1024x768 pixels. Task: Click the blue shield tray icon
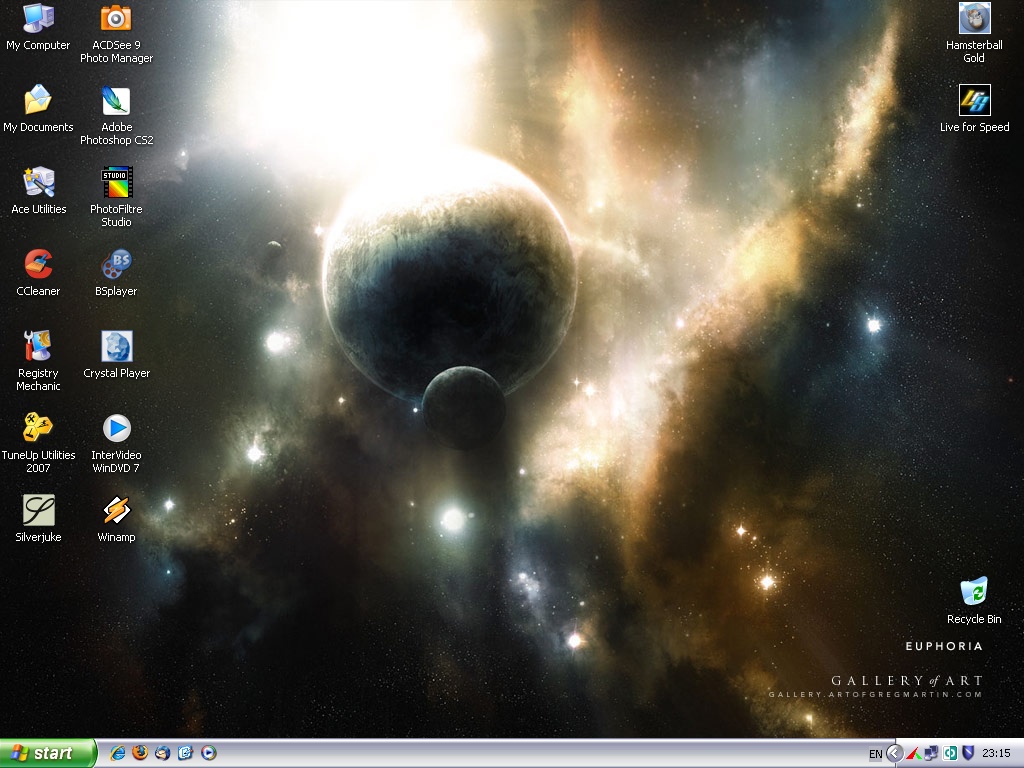tap(968, 754)
